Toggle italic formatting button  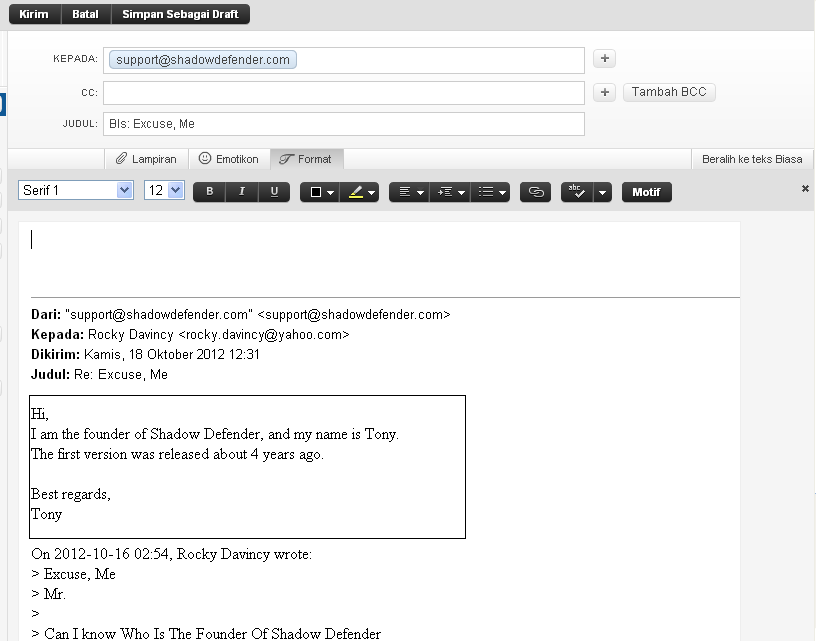pyautogui.click(x=241, y=192)
